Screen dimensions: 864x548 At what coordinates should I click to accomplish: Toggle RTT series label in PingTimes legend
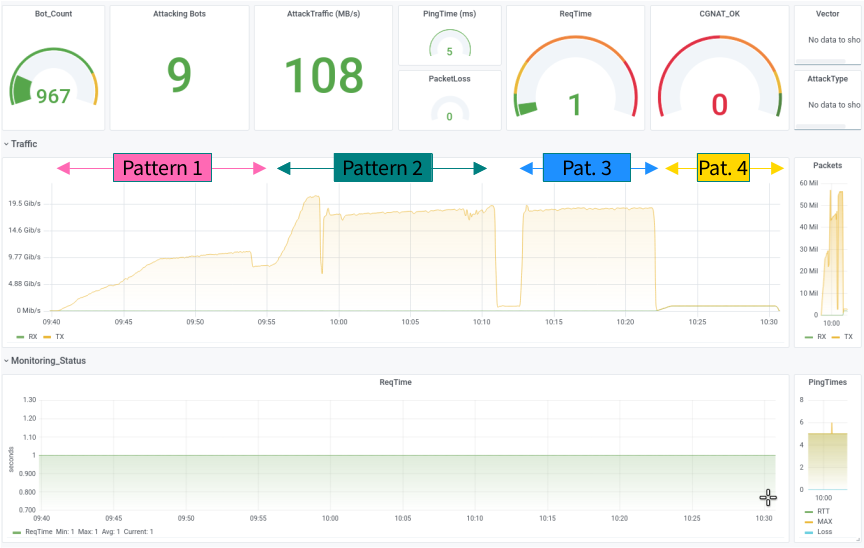click(x=823, y=512)
